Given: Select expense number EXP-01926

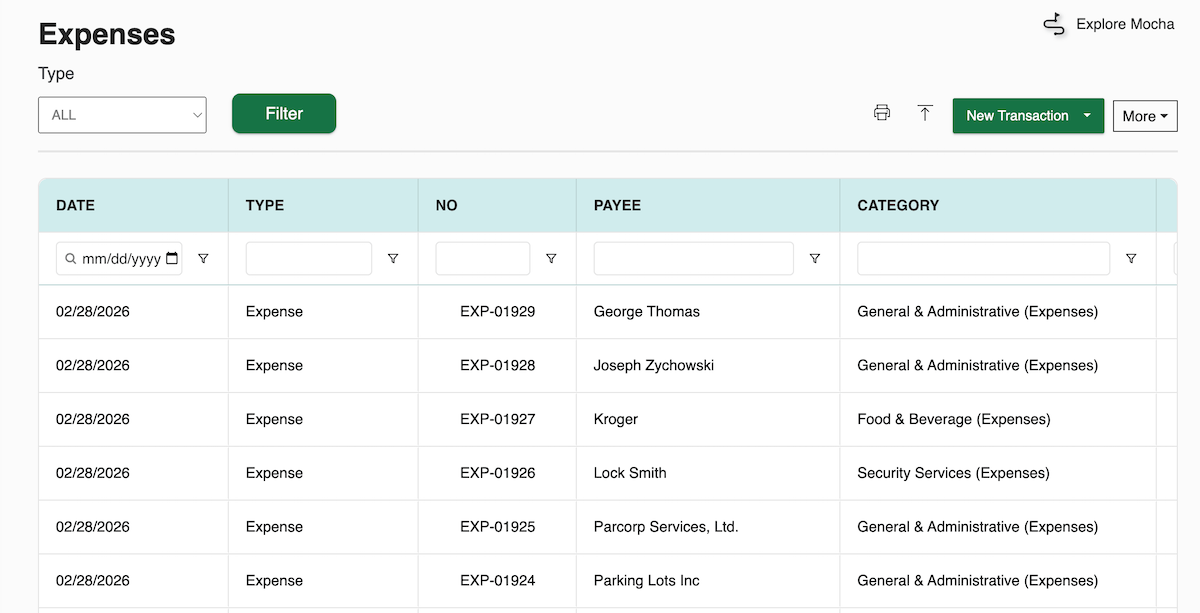Looking at the screenshot, I should [x=498, y=473].
